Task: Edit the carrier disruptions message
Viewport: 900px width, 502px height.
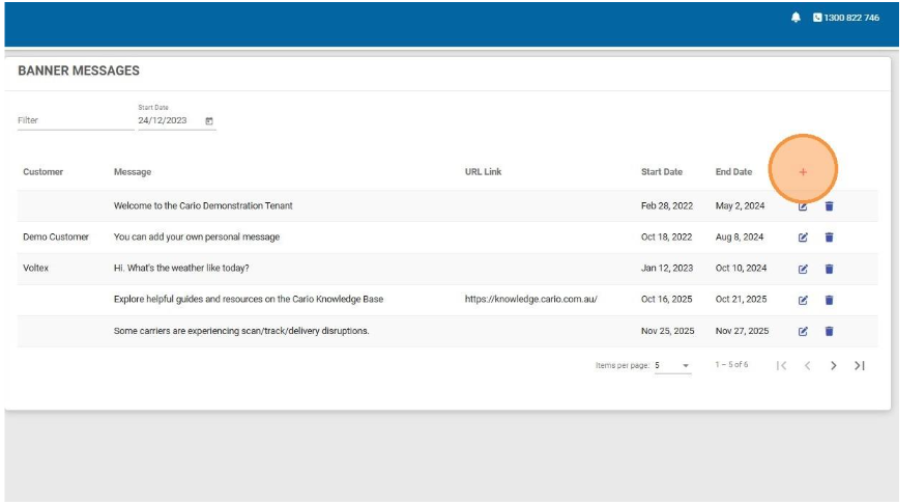Action: (802, 331)
